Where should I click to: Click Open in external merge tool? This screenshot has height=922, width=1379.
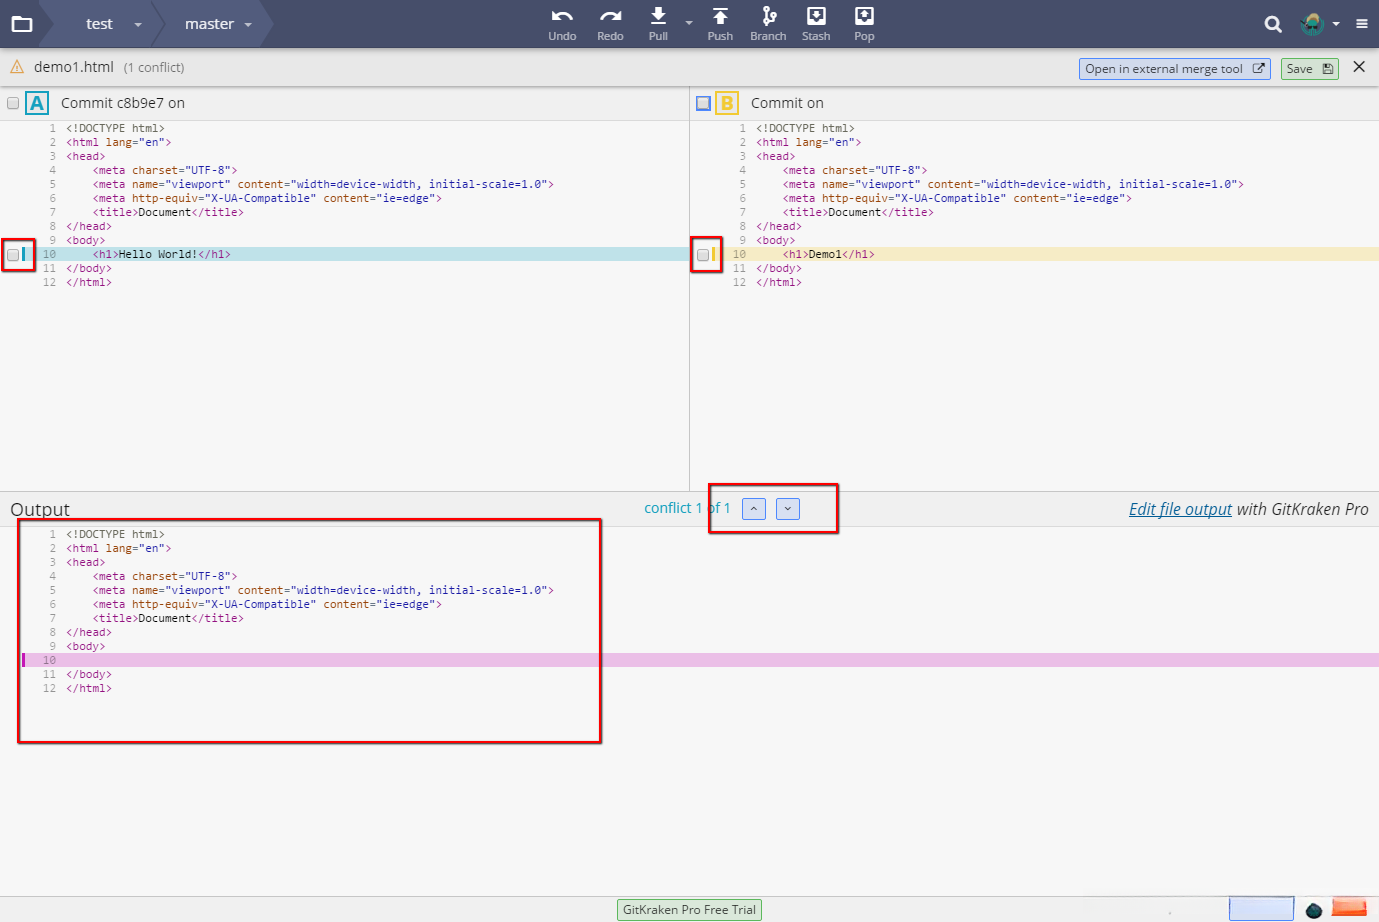(x=1174, y=69)
